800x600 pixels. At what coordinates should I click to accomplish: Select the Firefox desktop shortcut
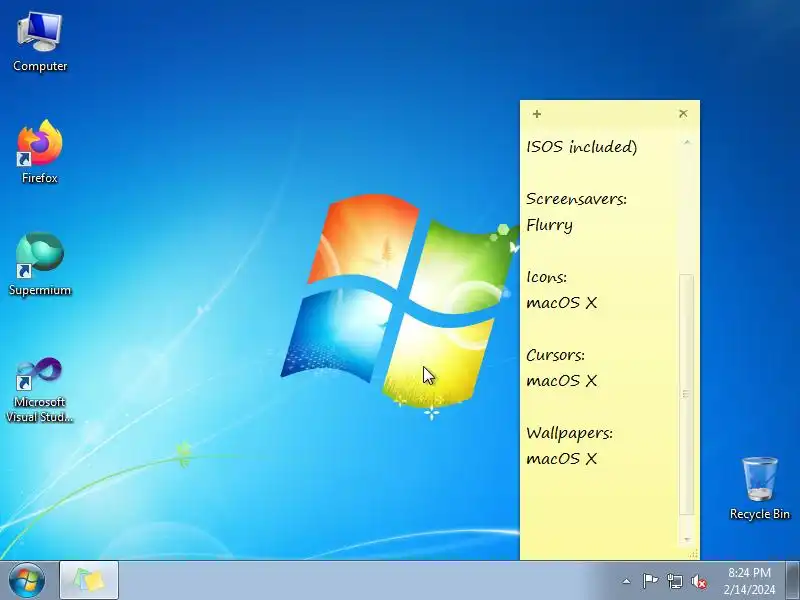pyautogui.click(x=40, y=152)
